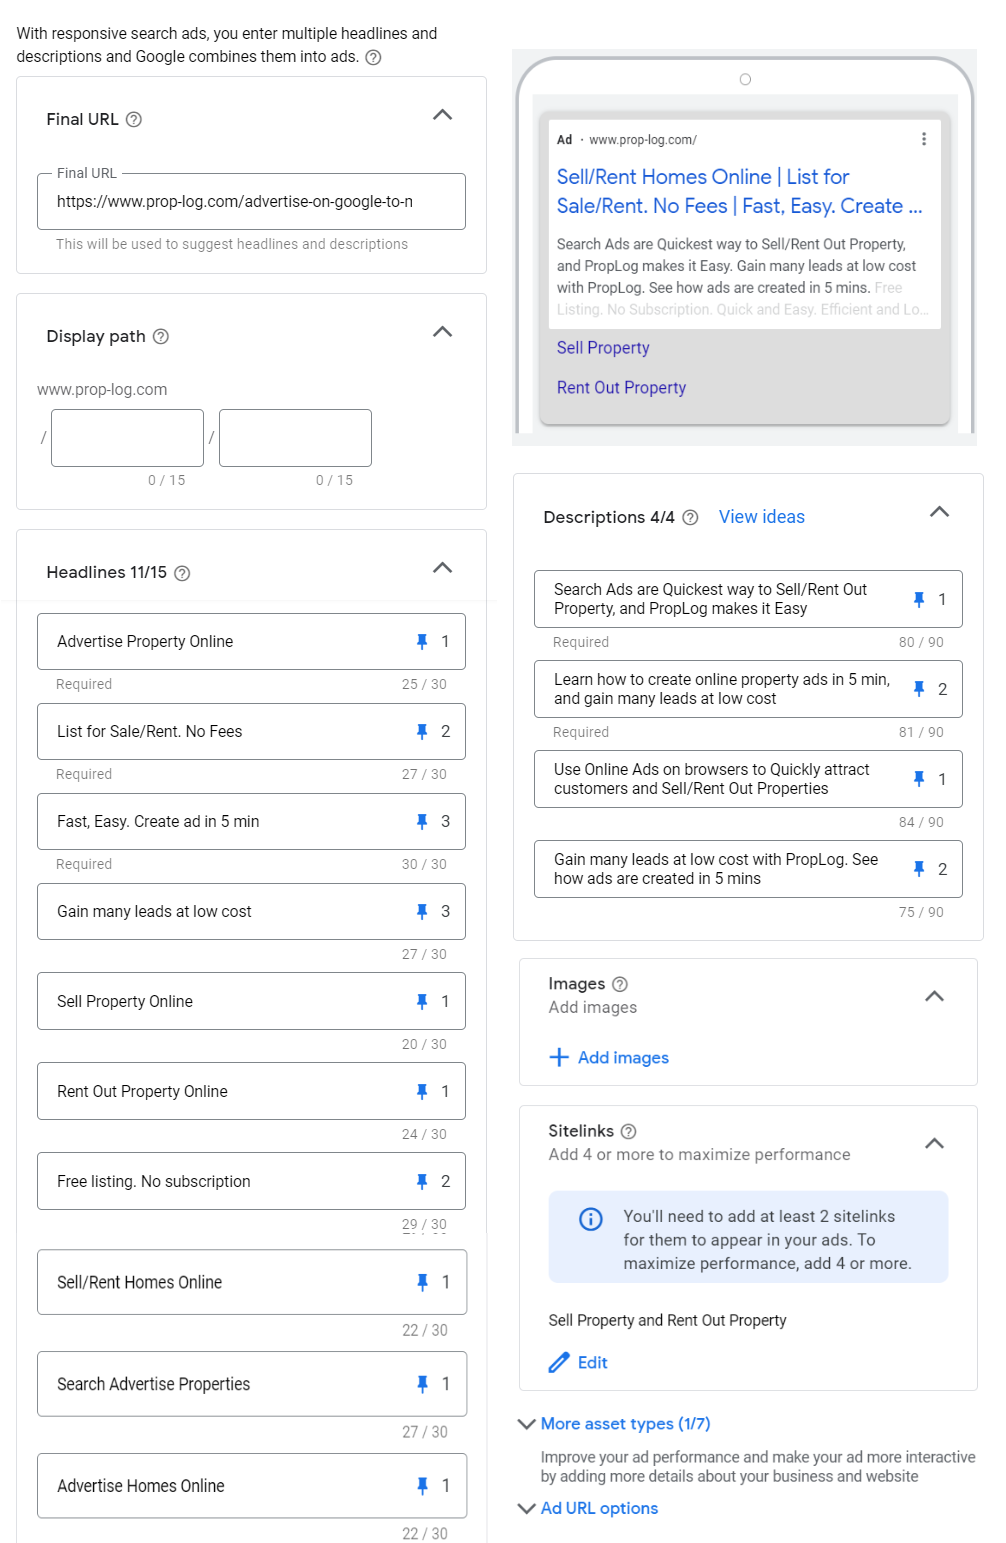Click pin icon on Learn how to create description
Screen dimensions: 1006x1543
click(919, 689)
